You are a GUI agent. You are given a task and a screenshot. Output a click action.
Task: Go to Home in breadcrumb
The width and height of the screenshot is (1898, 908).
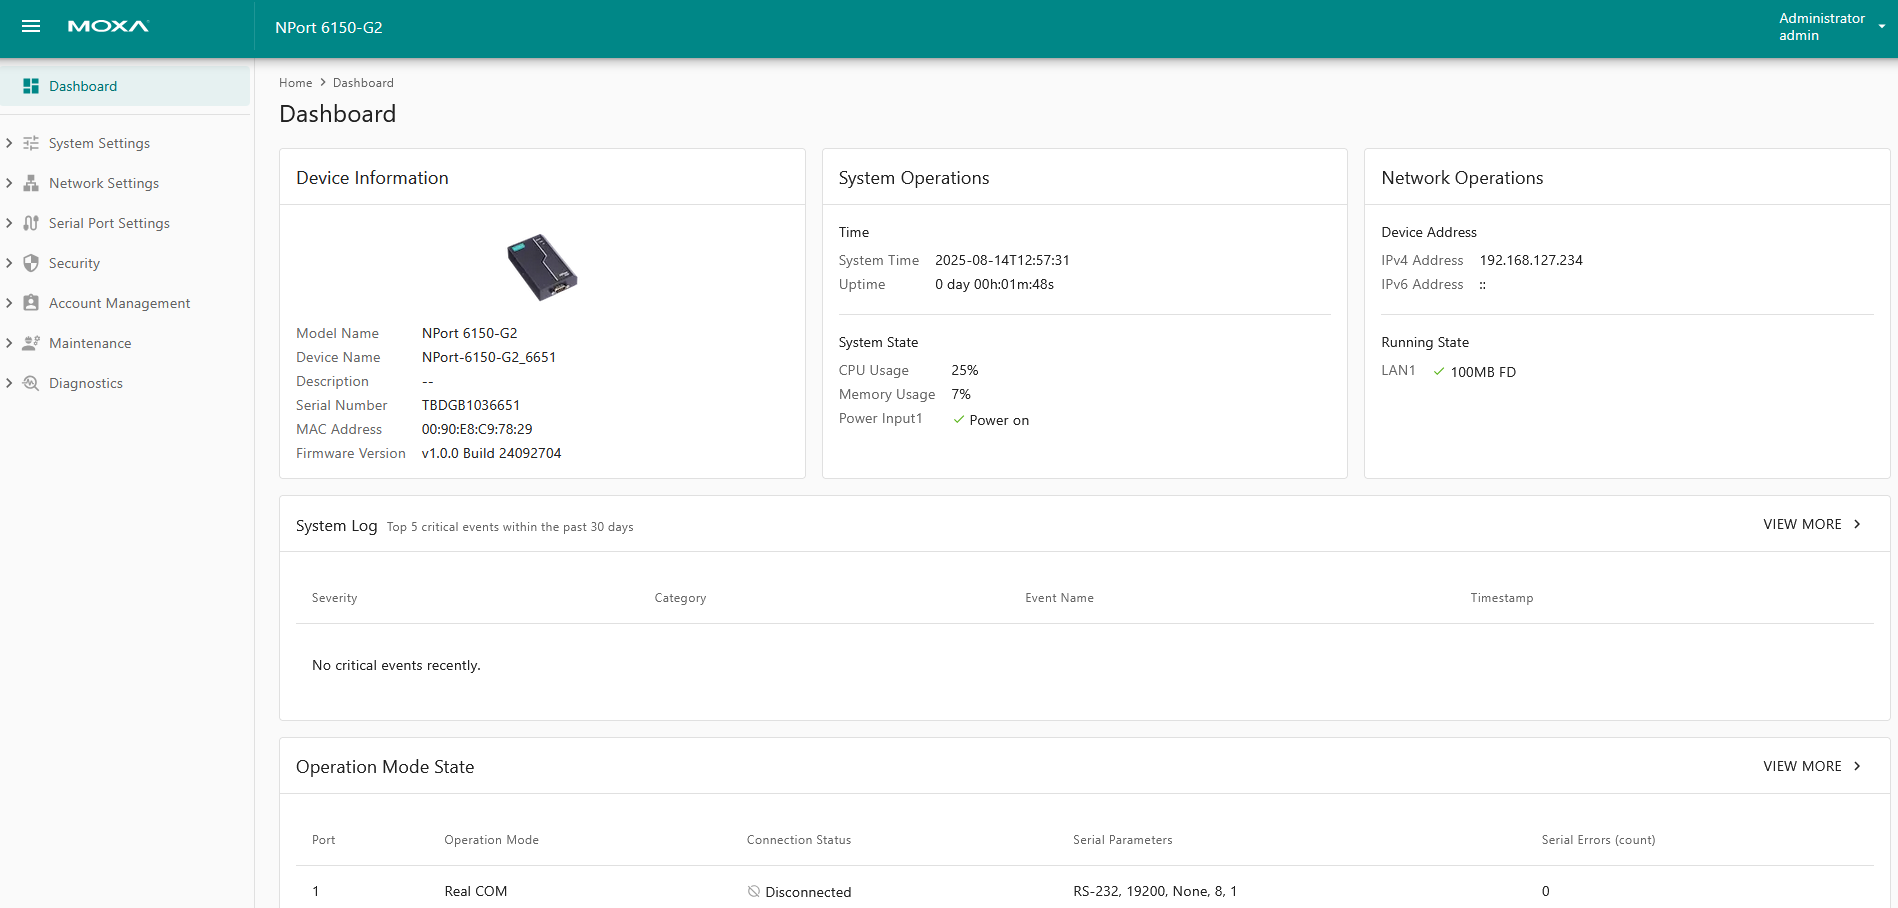(x=295, y=83)
